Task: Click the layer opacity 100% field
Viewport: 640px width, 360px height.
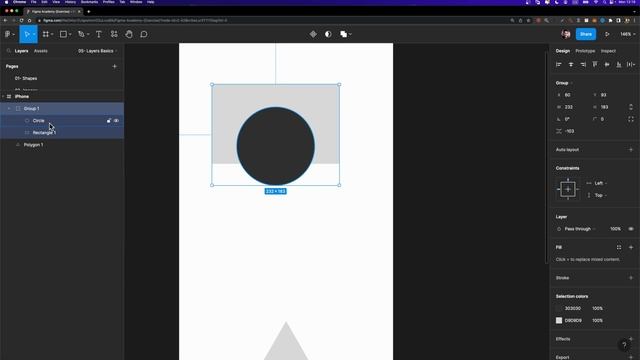Action: [615, 229]
